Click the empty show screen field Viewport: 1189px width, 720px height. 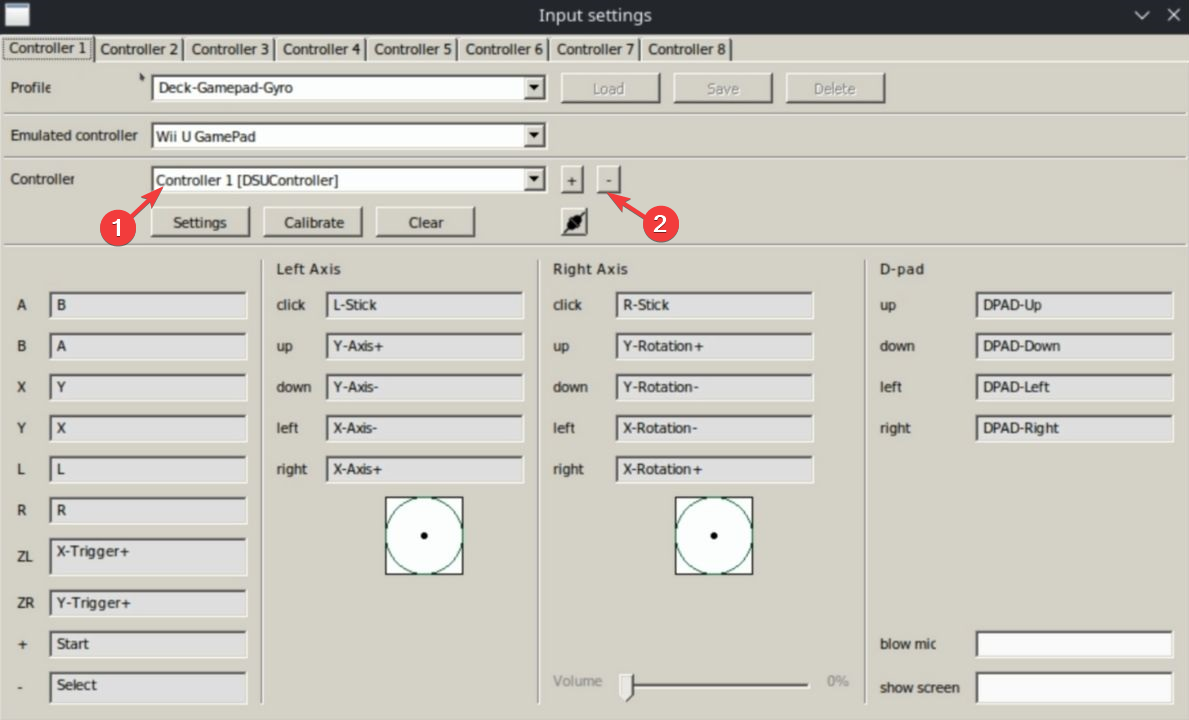(x=1074, y=687)
